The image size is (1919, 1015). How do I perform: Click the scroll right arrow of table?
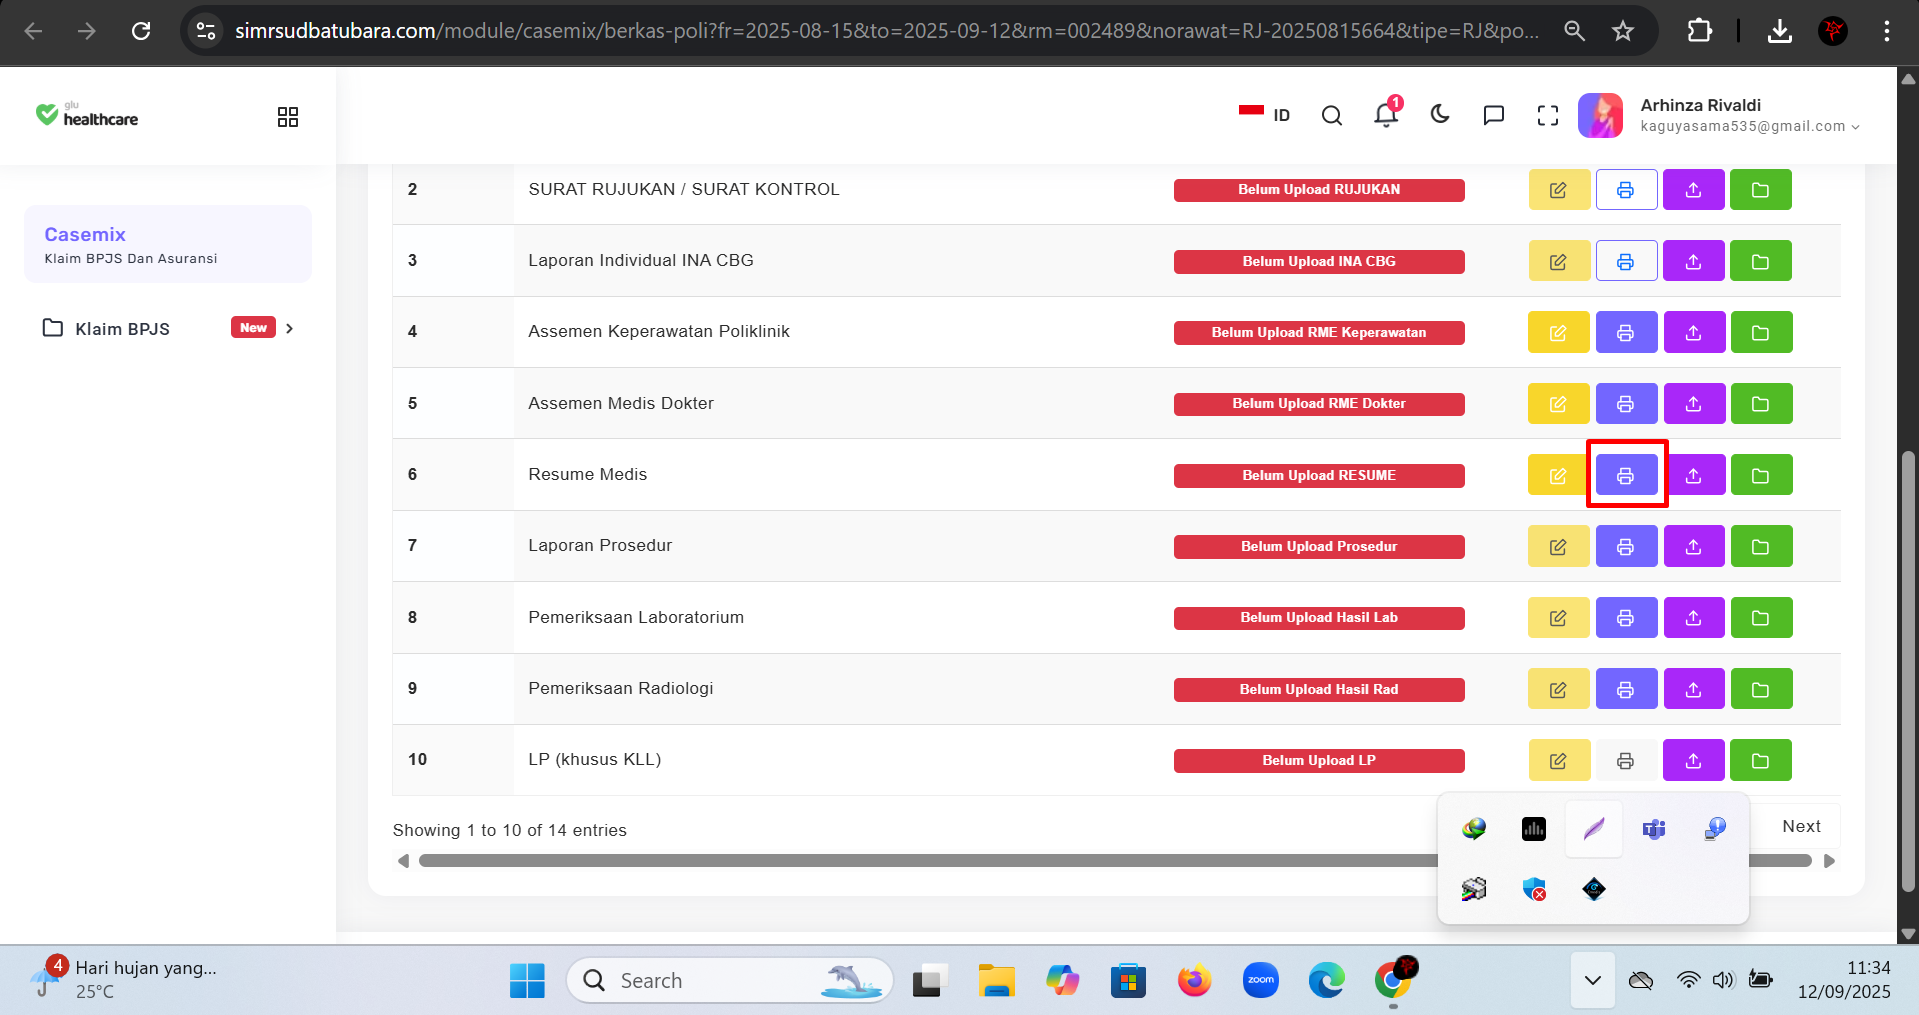pyautogui.click(x=1829, y=861)
